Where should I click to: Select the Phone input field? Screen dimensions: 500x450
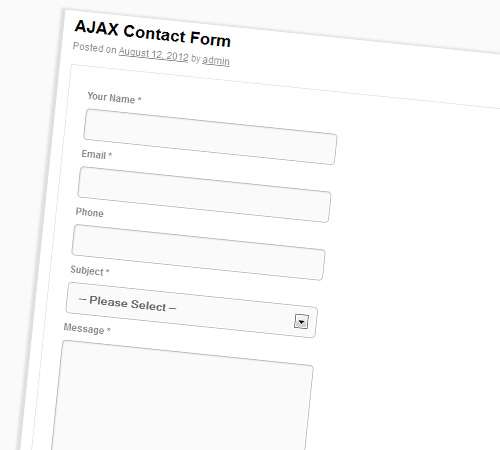coord(199,252)
